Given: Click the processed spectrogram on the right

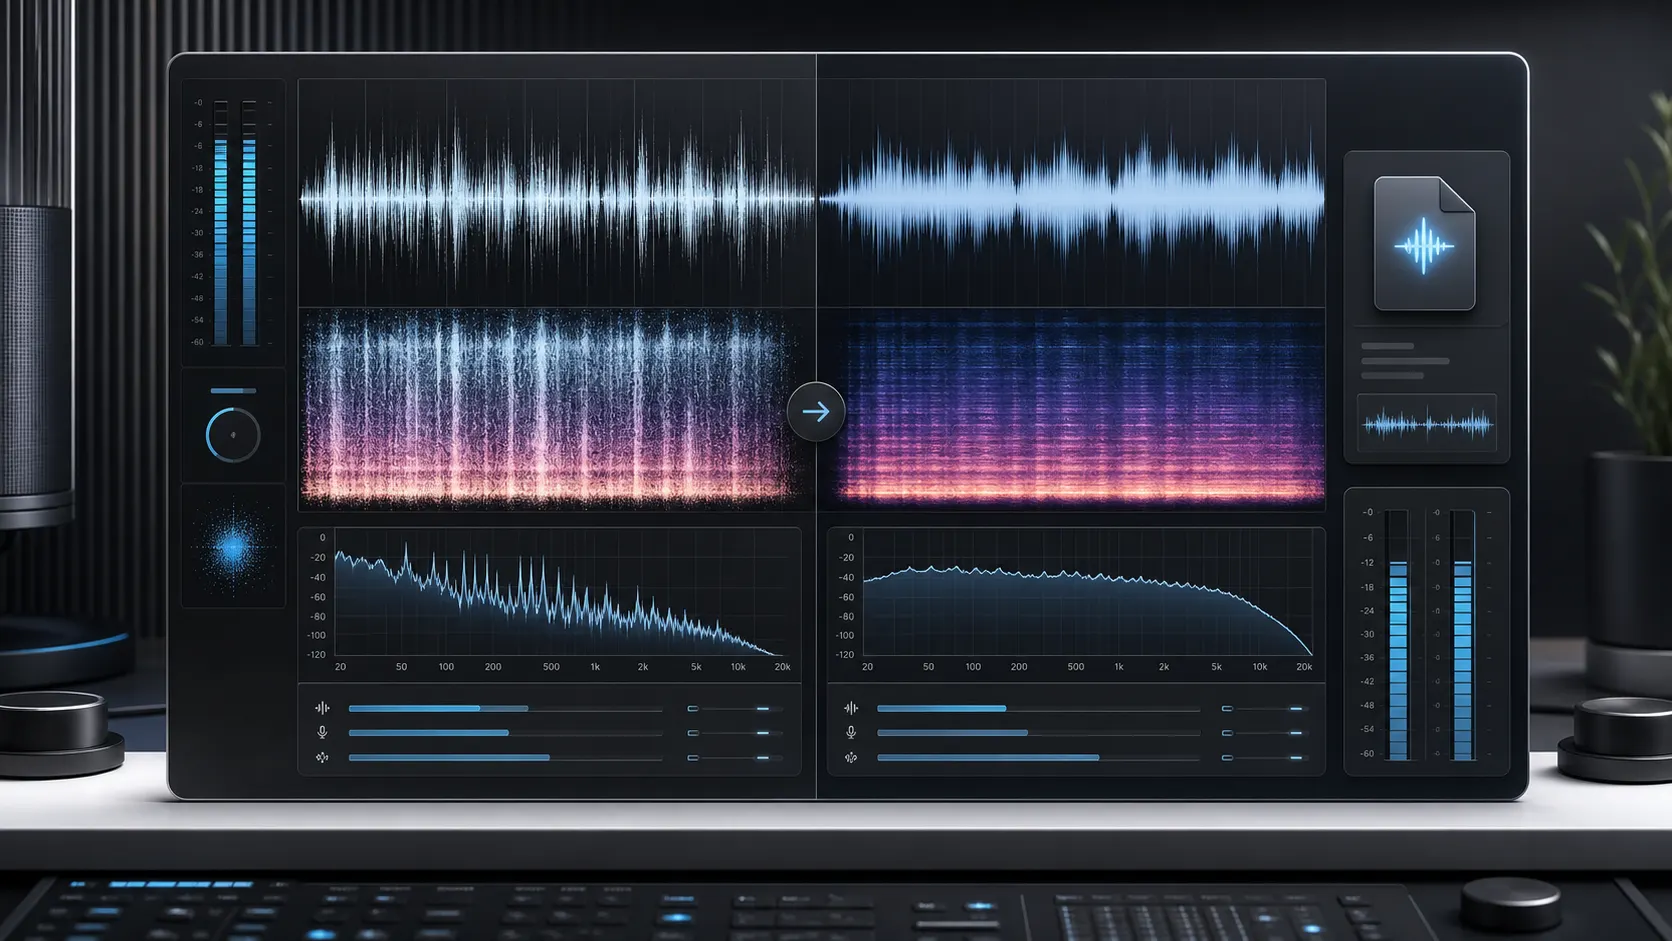Looking at the screenshot, I should point(1072,408).
